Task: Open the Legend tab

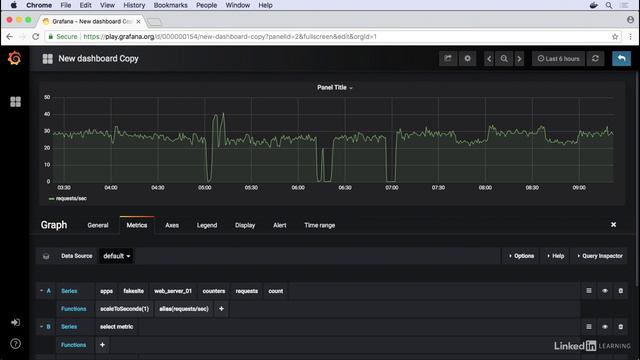Action: [x=207, y=225]
